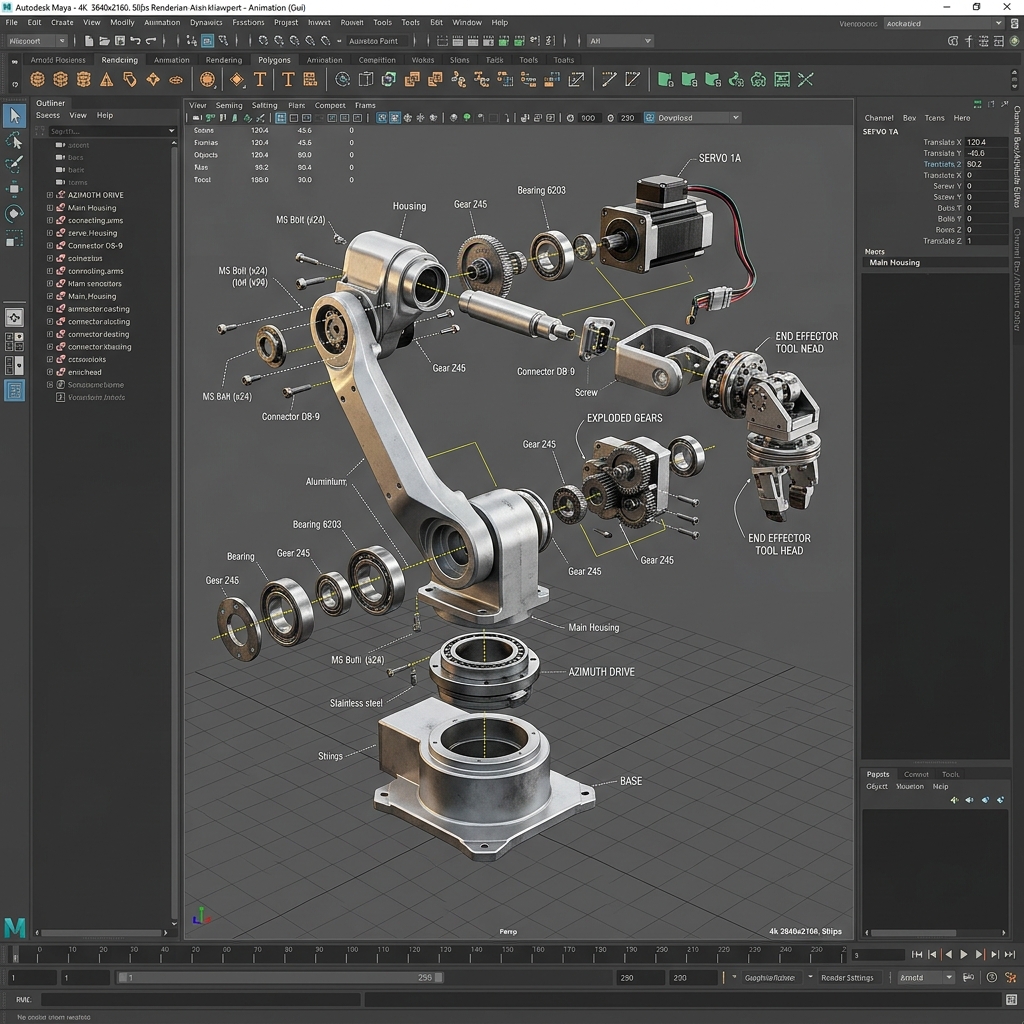Open a scene with the folder icon
Viewport: 1024px width, 1024px height.
click(104, 40)
